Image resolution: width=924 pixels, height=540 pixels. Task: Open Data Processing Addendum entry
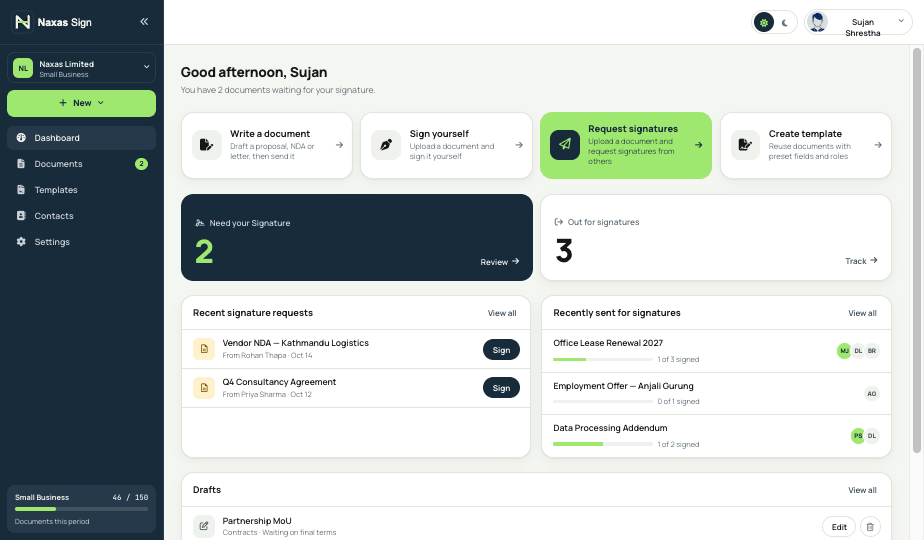(x=716, y=436)
